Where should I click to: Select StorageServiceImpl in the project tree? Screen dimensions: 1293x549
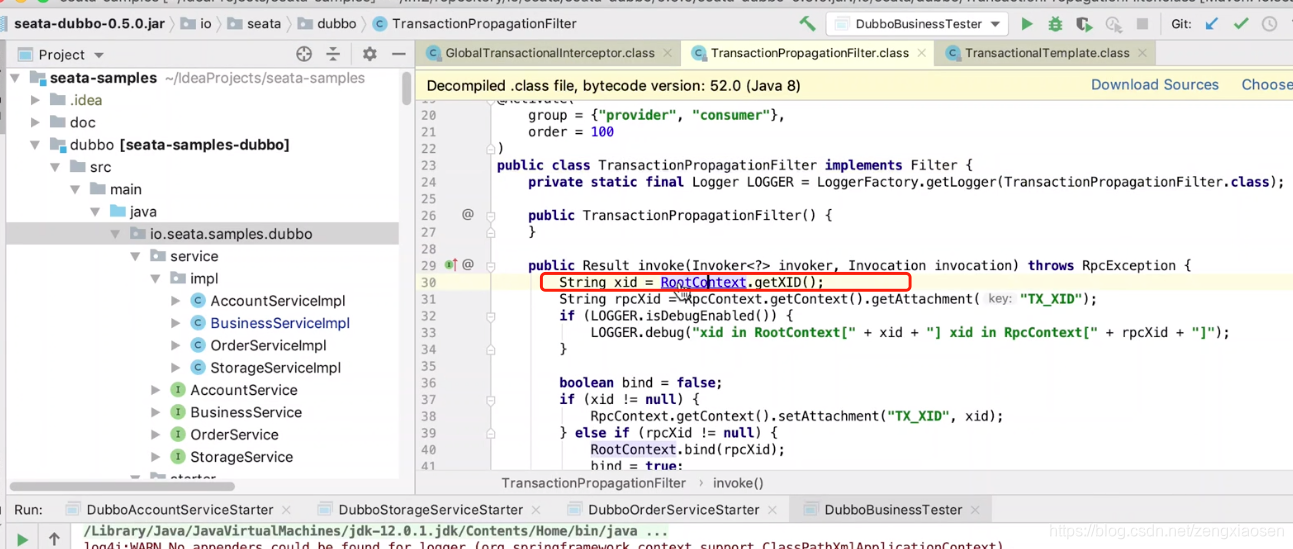tap(276, 368)
